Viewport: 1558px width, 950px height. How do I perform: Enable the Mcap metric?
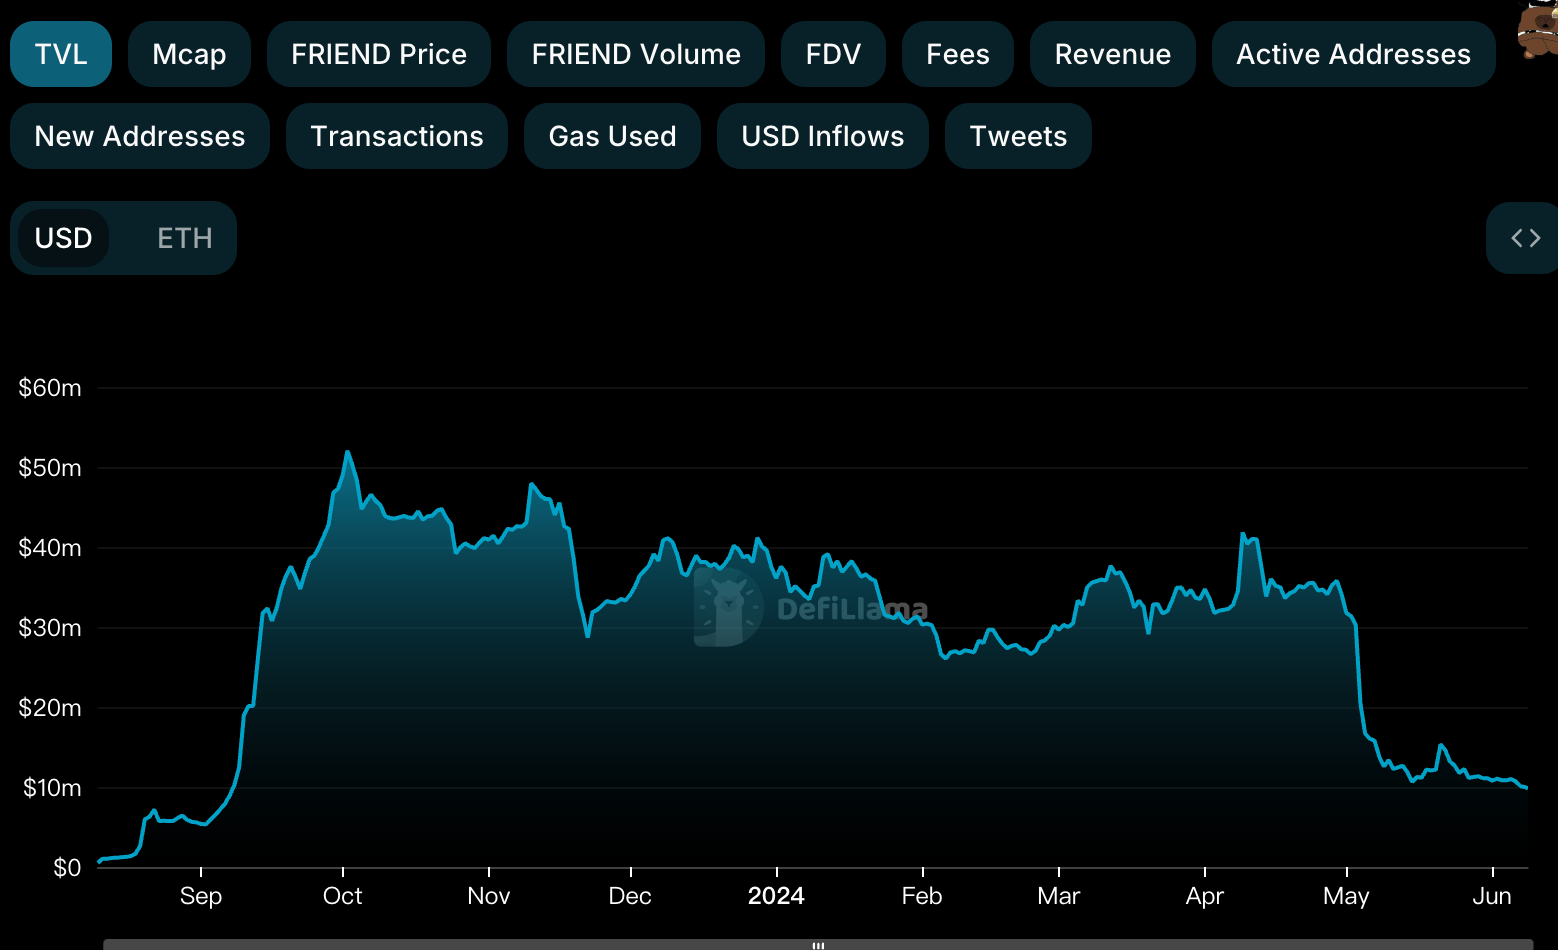[189, 54]
